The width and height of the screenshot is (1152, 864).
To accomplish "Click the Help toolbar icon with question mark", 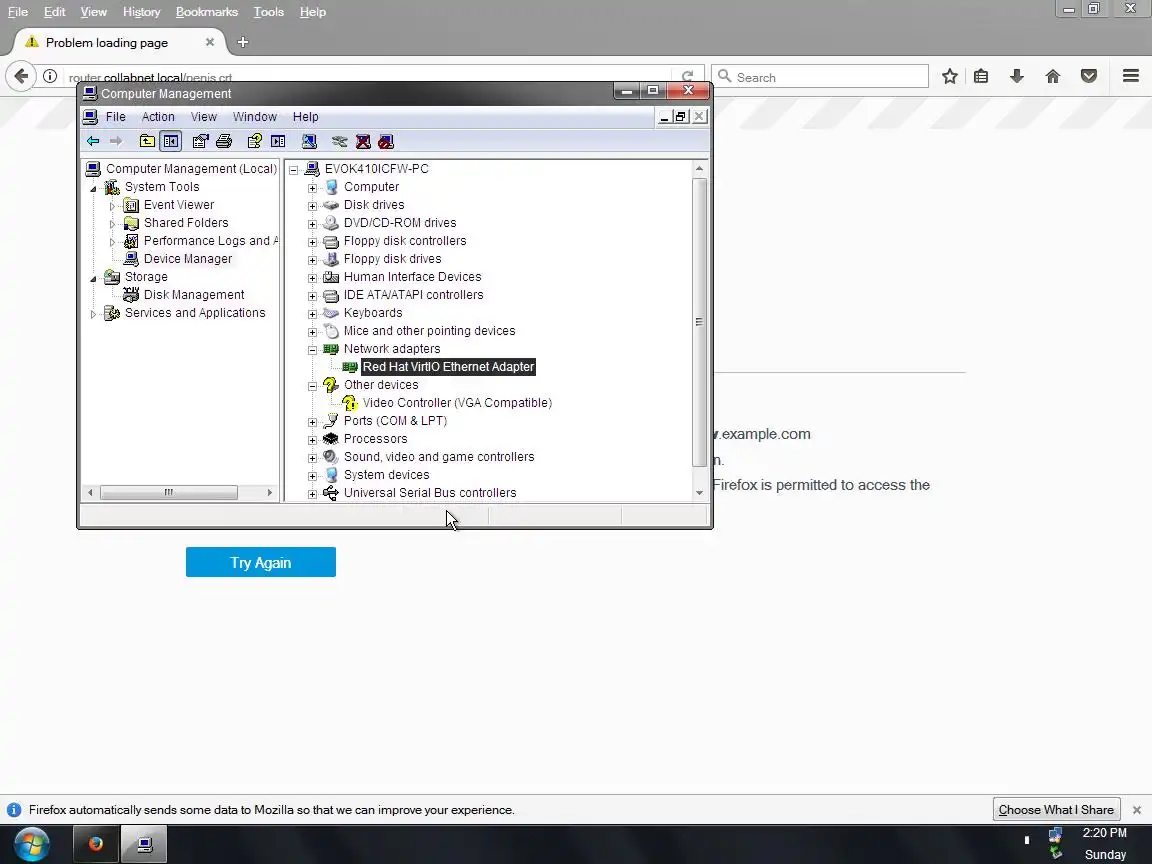I will tap(254, 141).
